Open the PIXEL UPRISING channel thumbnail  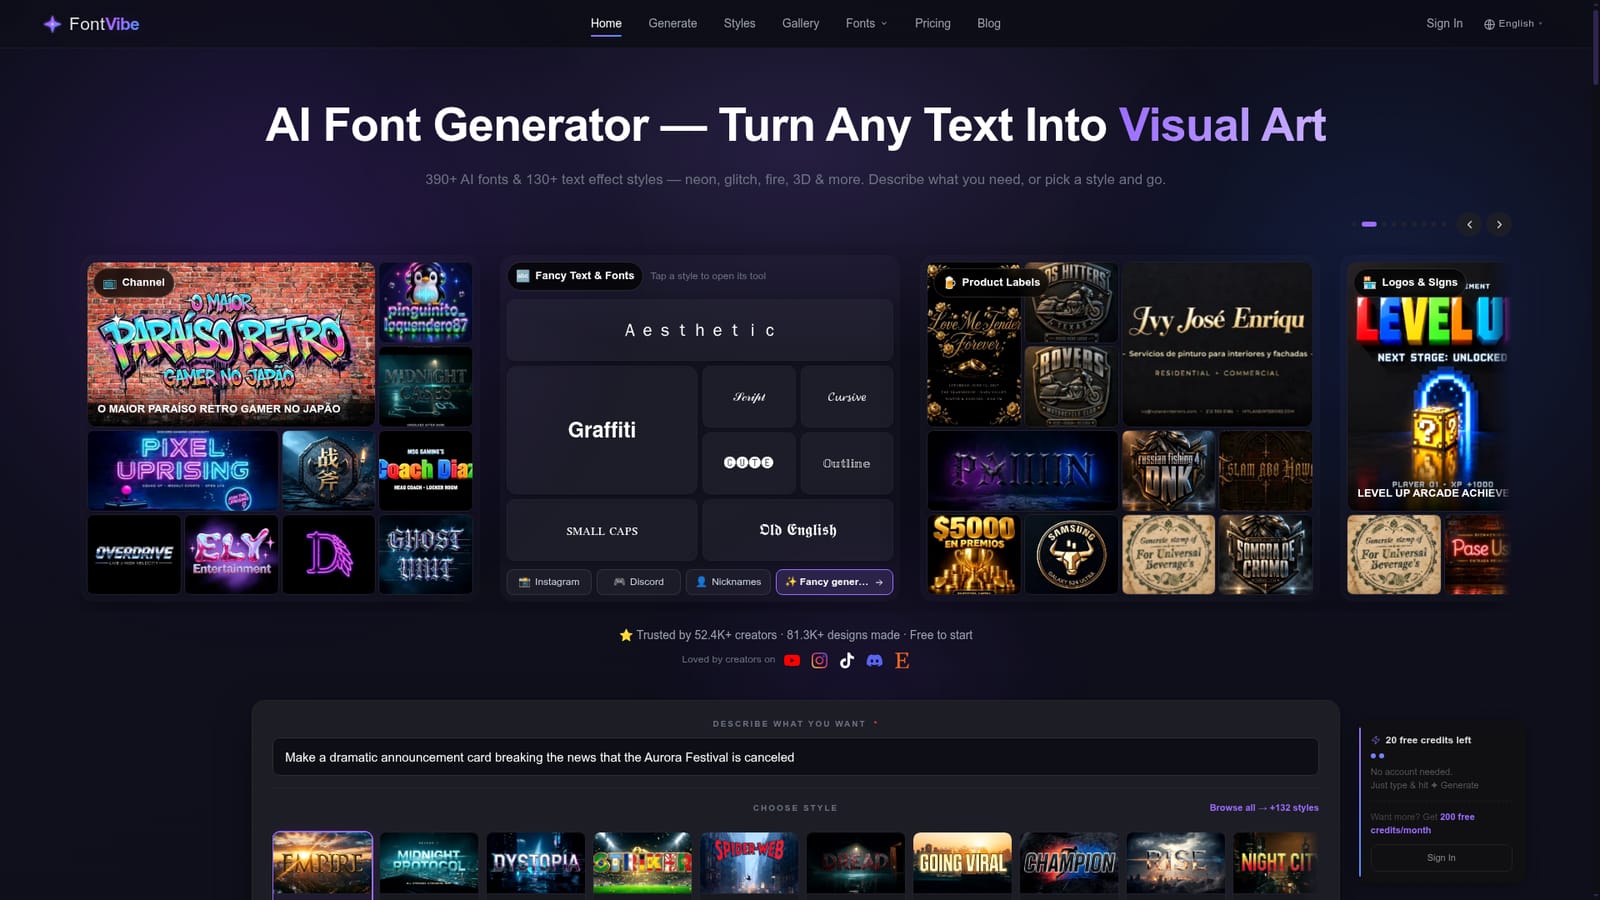pyautogui.click(x=183, y=471)
